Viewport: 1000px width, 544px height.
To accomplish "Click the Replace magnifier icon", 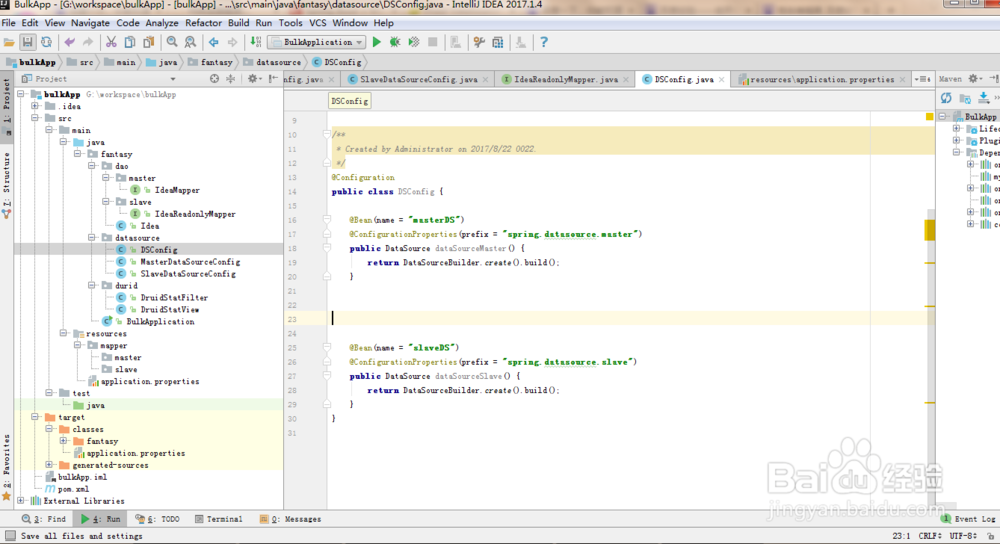I will pyautogui.click(x=191, y=42).
